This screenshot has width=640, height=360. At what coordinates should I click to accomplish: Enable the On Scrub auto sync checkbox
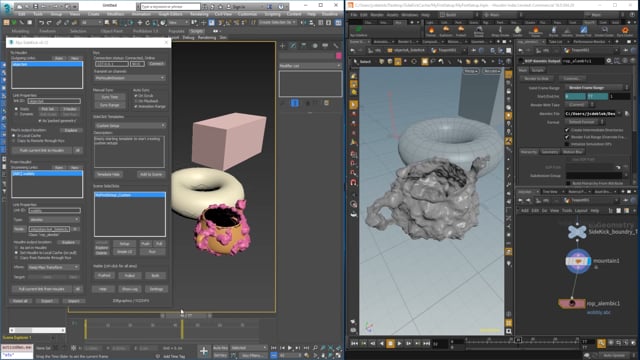click(136, 96)
